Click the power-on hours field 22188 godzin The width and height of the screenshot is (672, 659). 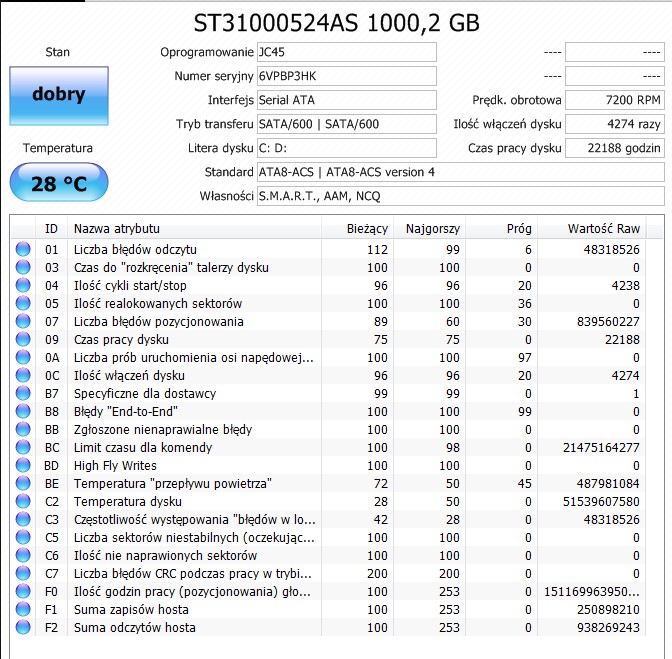(615, 148)
